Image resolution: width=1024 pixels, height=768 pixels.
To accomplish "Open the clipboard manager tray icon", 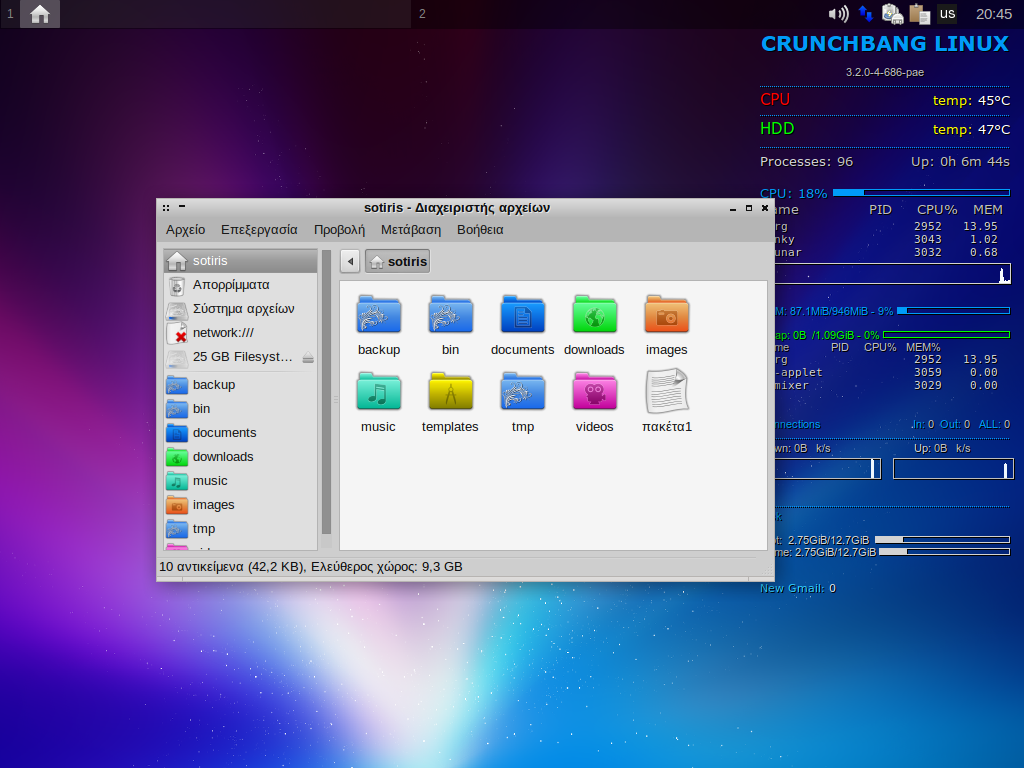I will pyautogui.click(x=920, y=14).
